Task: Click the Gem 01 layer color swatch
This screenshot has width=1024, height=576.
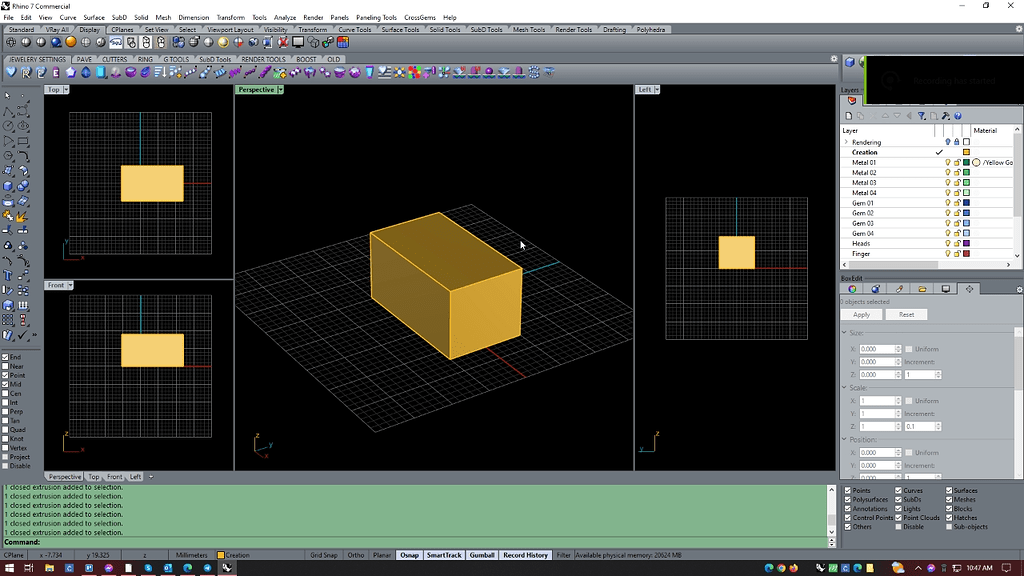Action: (x=966, y=203)
